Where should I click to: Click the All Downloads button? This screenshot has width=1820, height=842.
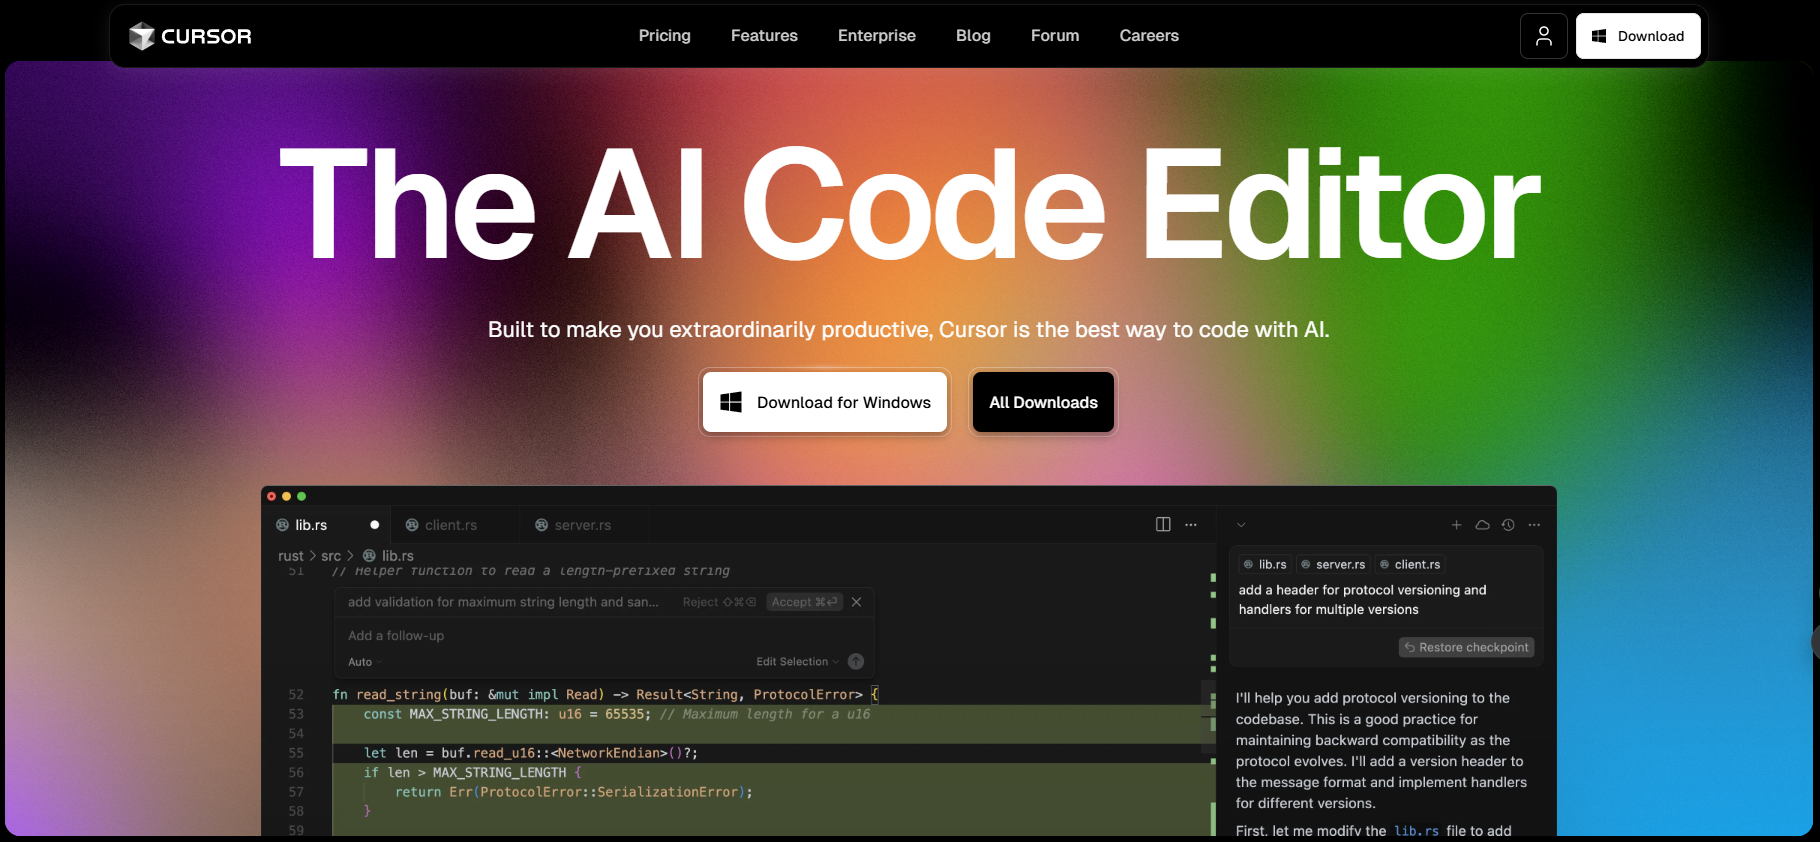1043,402
